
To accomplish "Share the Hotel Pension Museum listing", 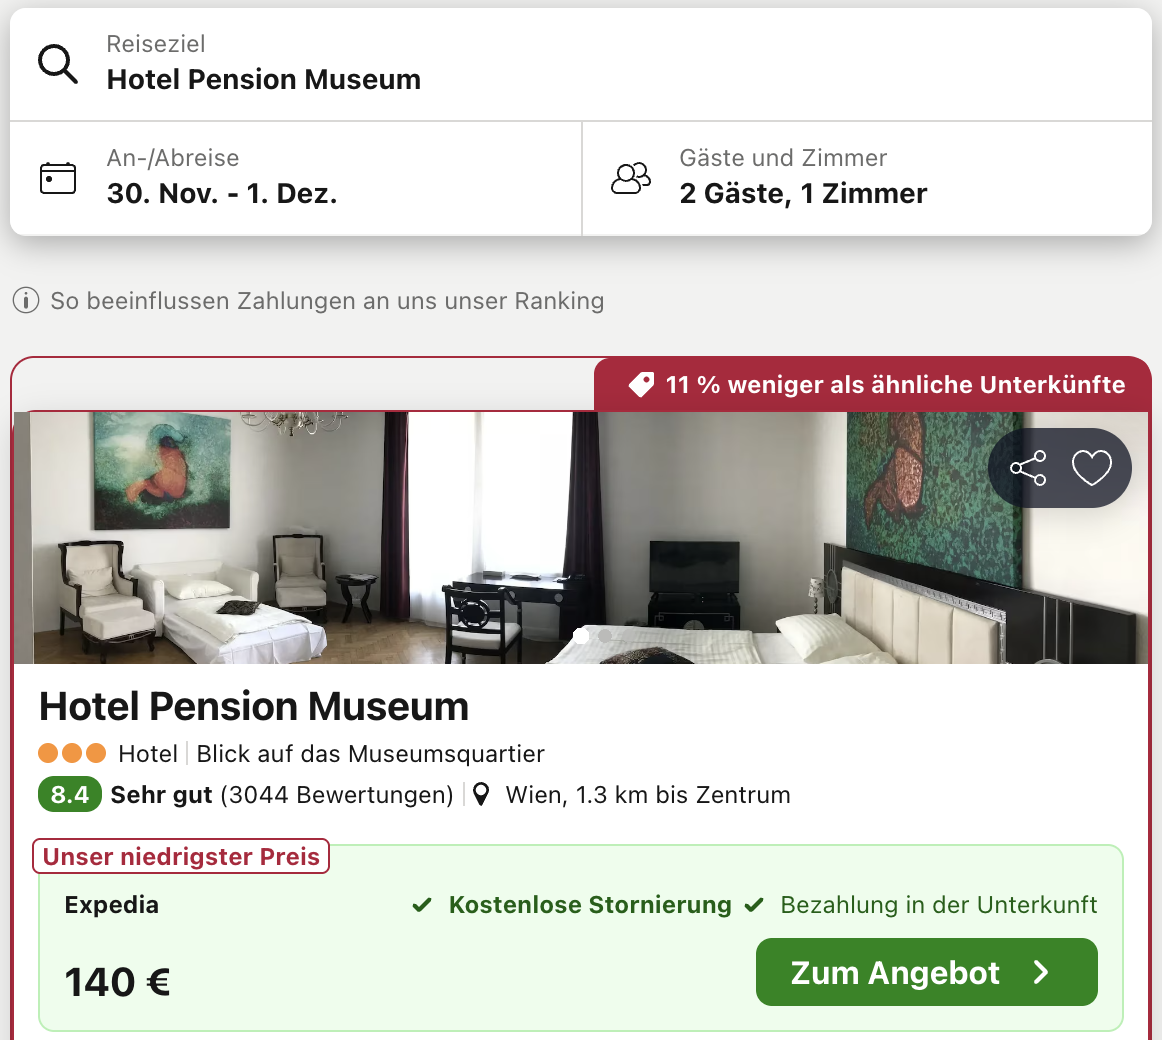I will coord(1028,468).
